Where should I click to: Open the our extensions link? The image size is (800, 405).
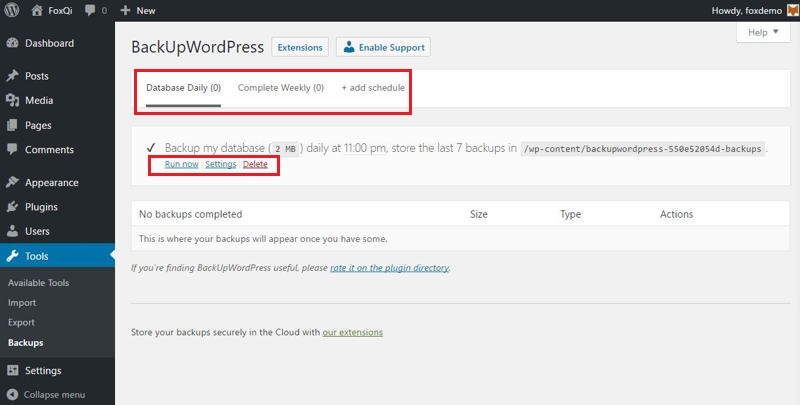coord(353,332)
